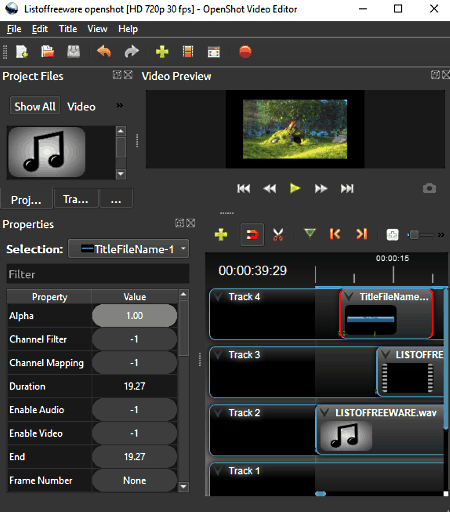Toggle the snapping magnet button
This screenshot has height=512, width=450.
(252, 235)
